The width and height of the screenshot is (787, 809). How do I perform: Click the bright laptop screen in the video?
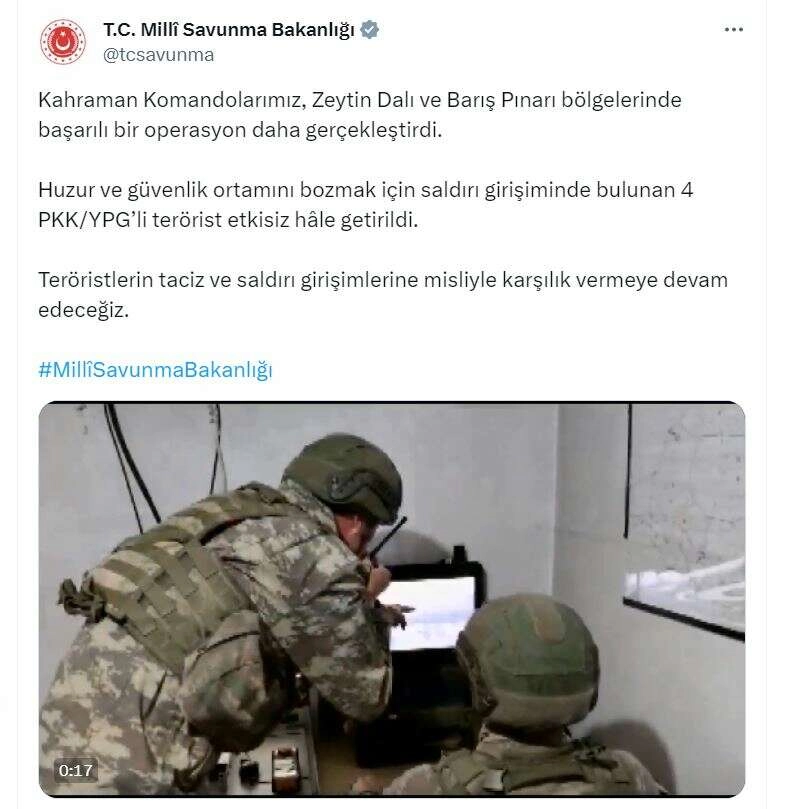430,611
